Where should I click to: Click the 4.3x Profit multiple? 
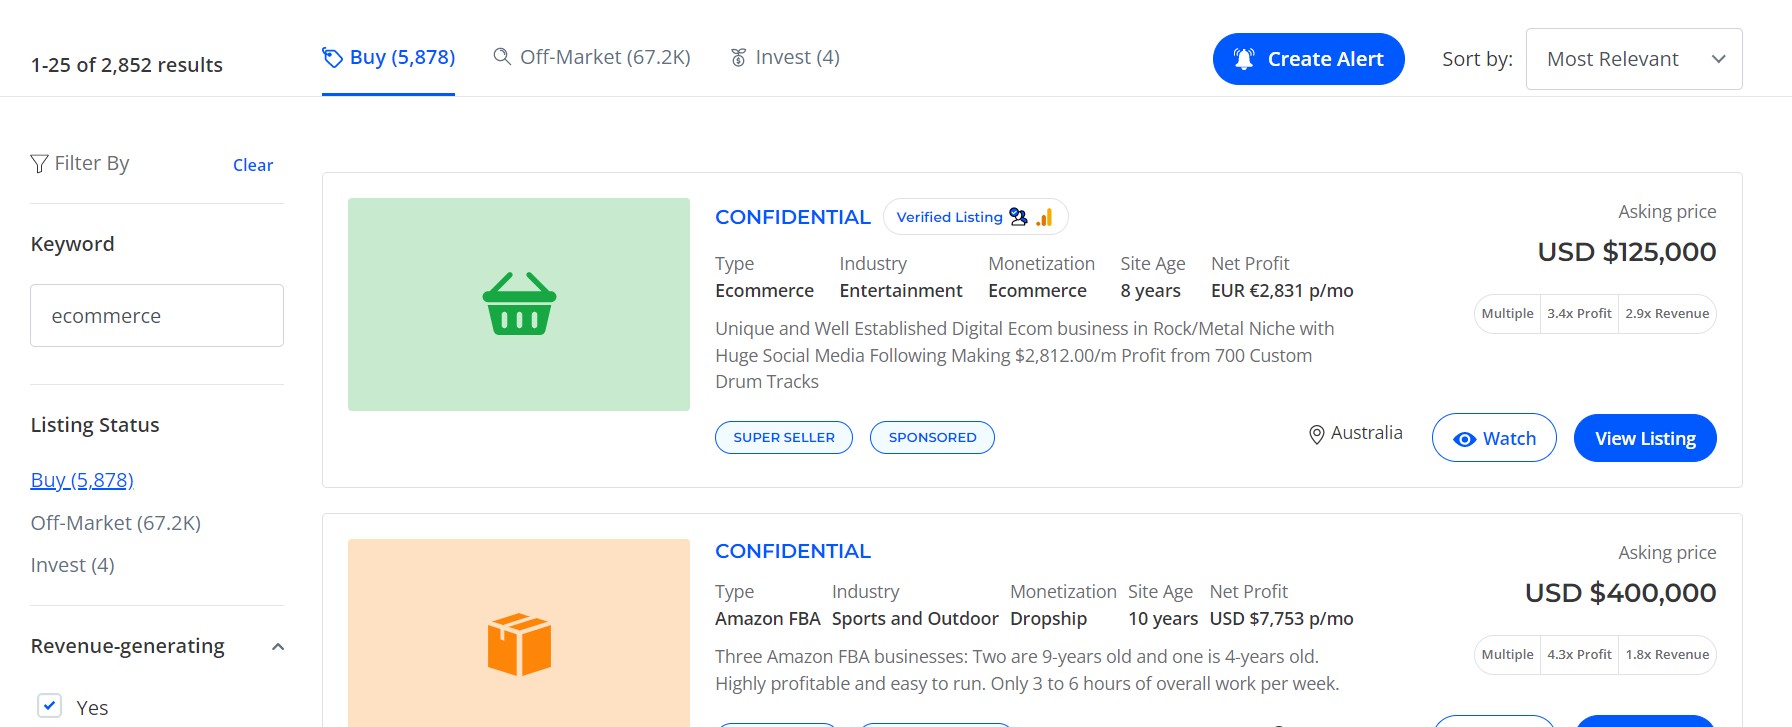(1579, 654)
